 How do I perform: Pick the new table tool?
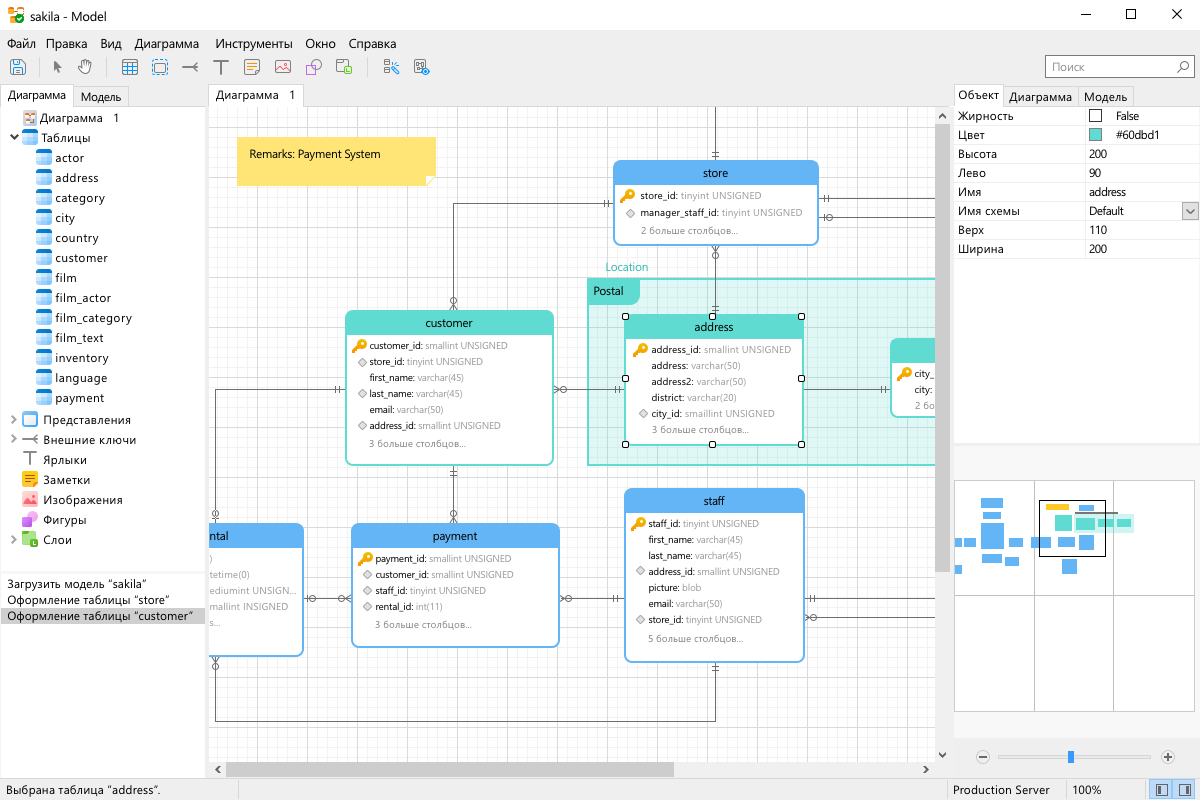pyautogui.click(x=130, y=67)
